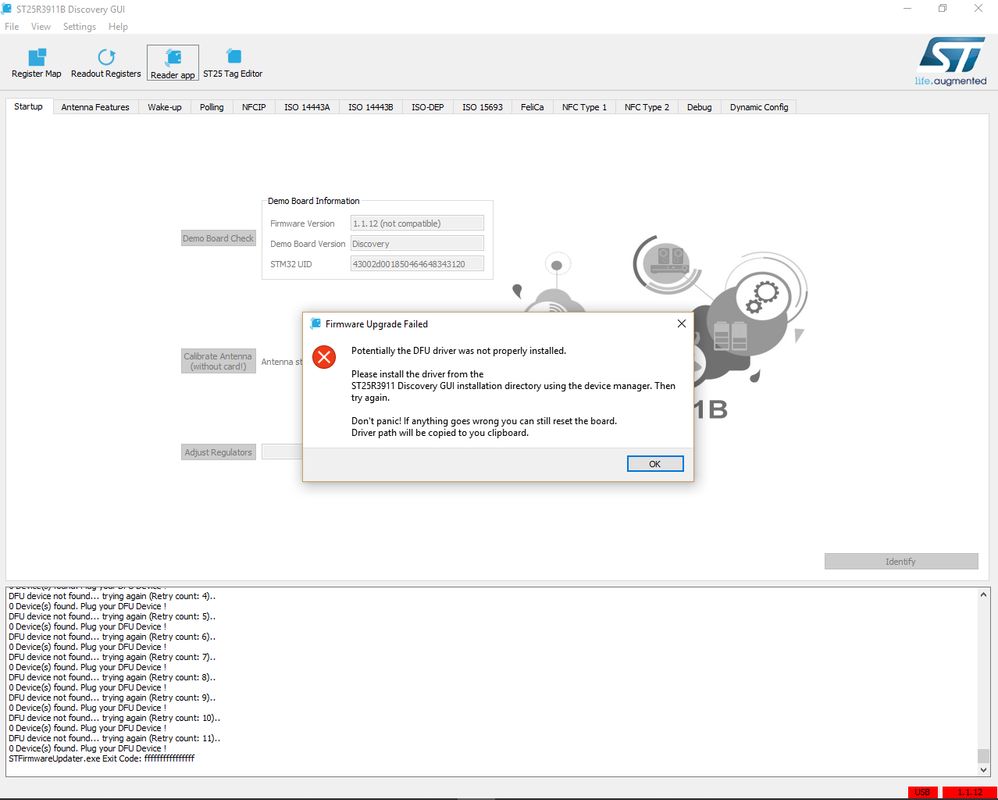Open the Help menu
The width and height of the screenshot is (998, 800).
tap(118, 27)
